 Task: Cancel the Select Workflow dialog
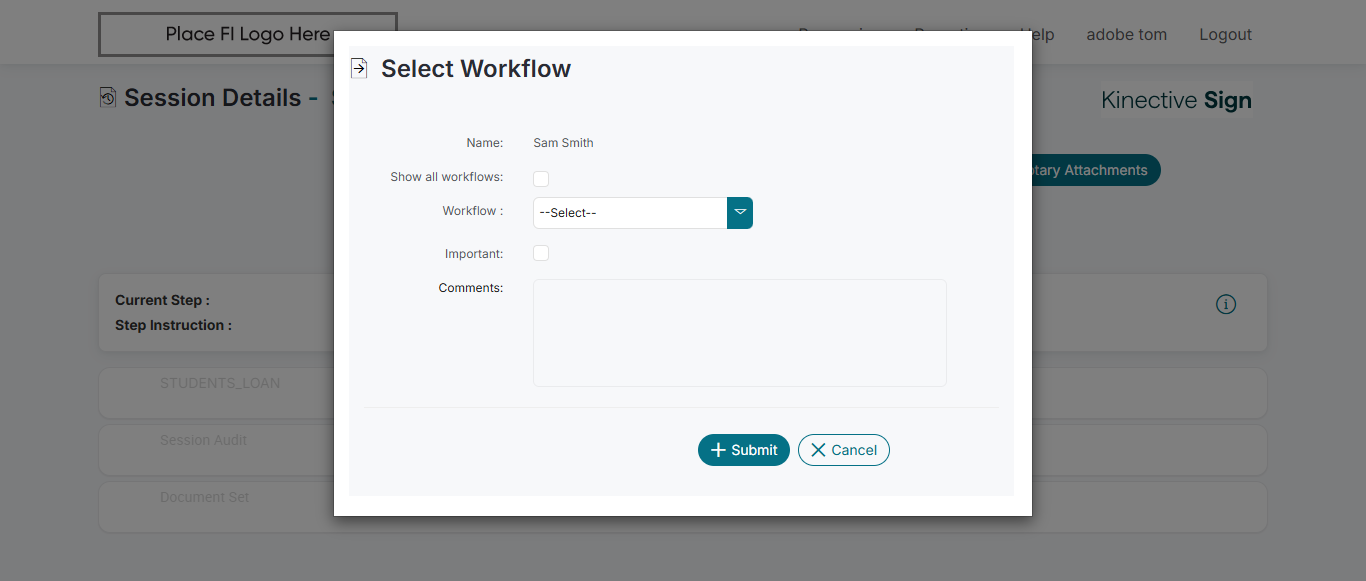(844, 450)
